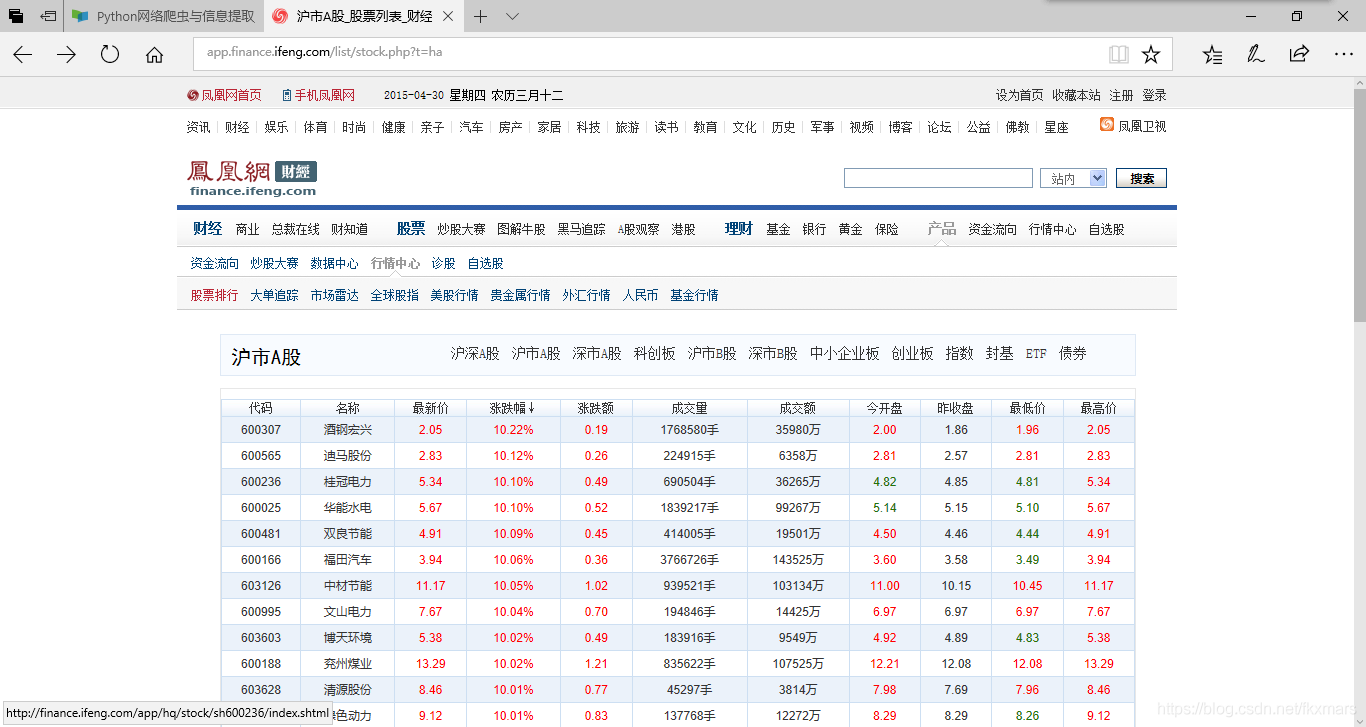Show tabs you've set aside

click(16, 16)
